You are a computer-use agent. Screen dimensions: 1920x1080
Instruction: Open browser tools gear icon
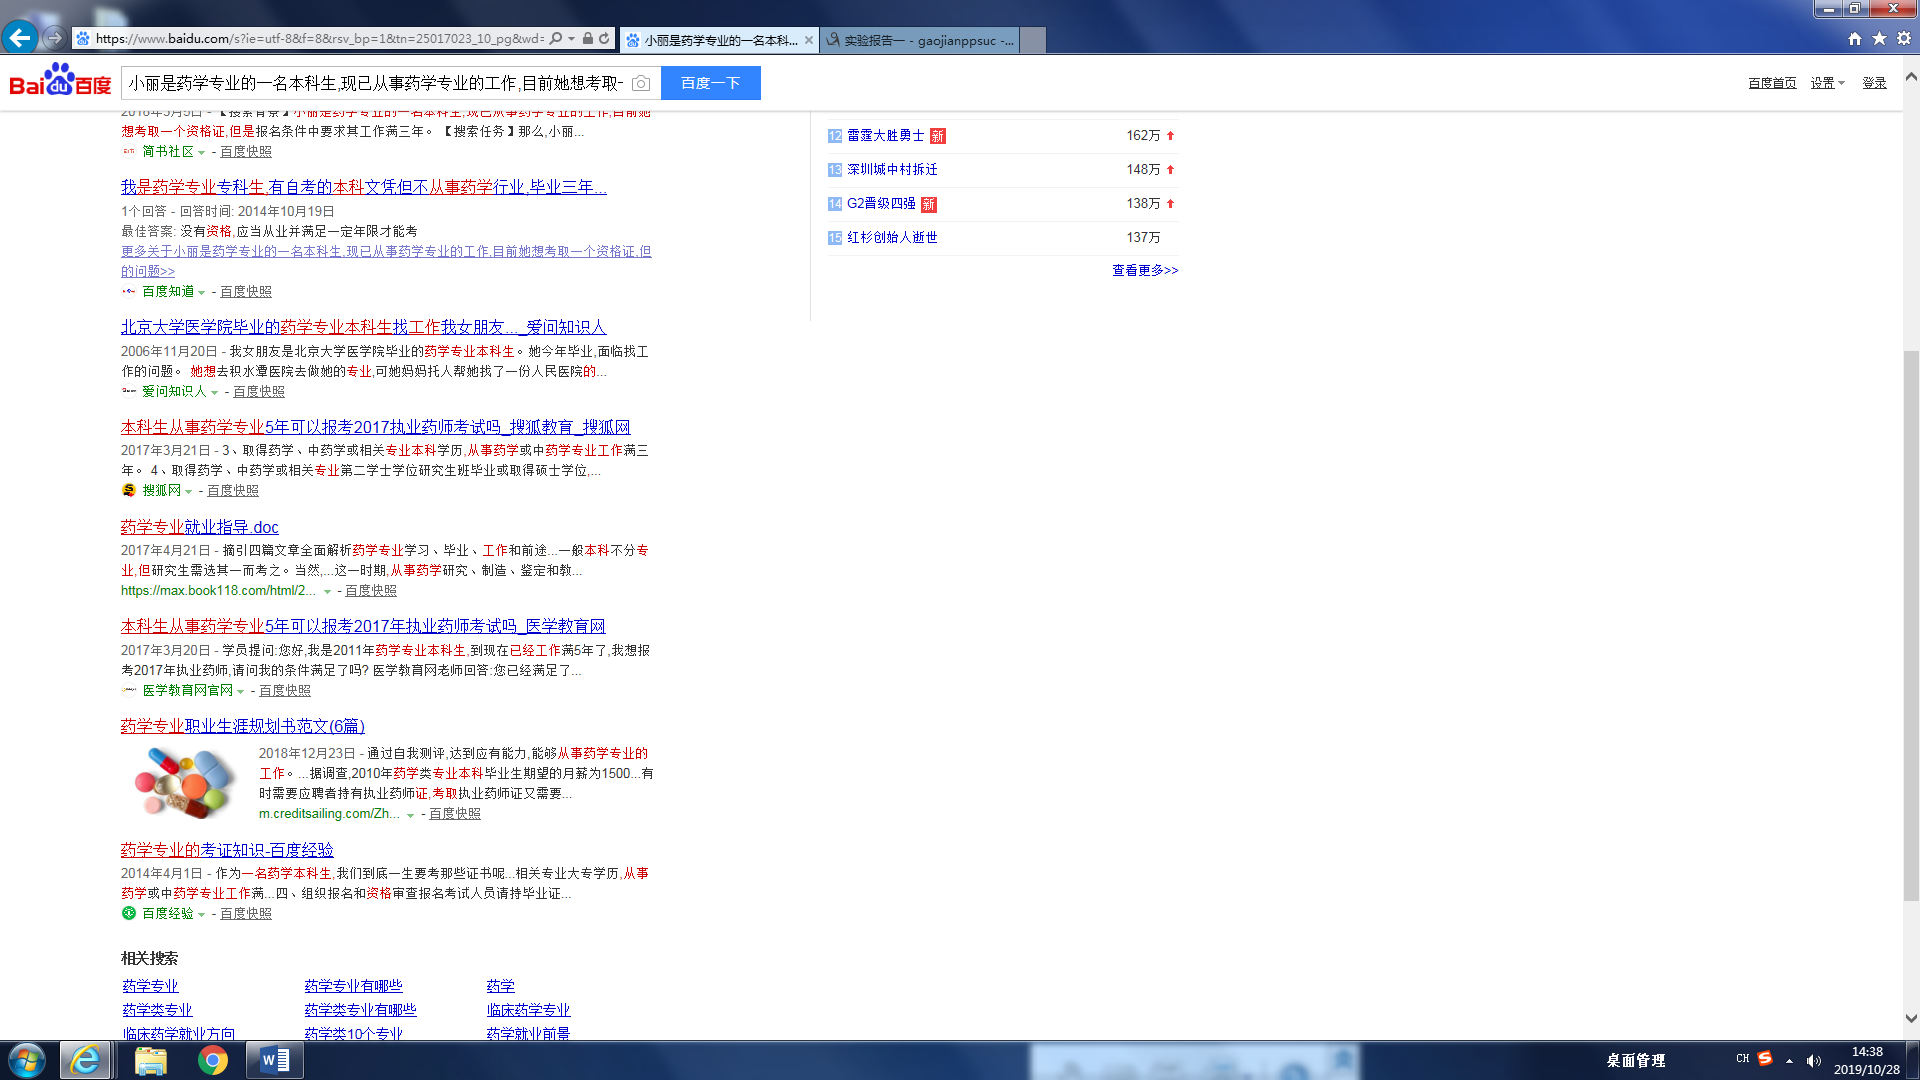1904,39
